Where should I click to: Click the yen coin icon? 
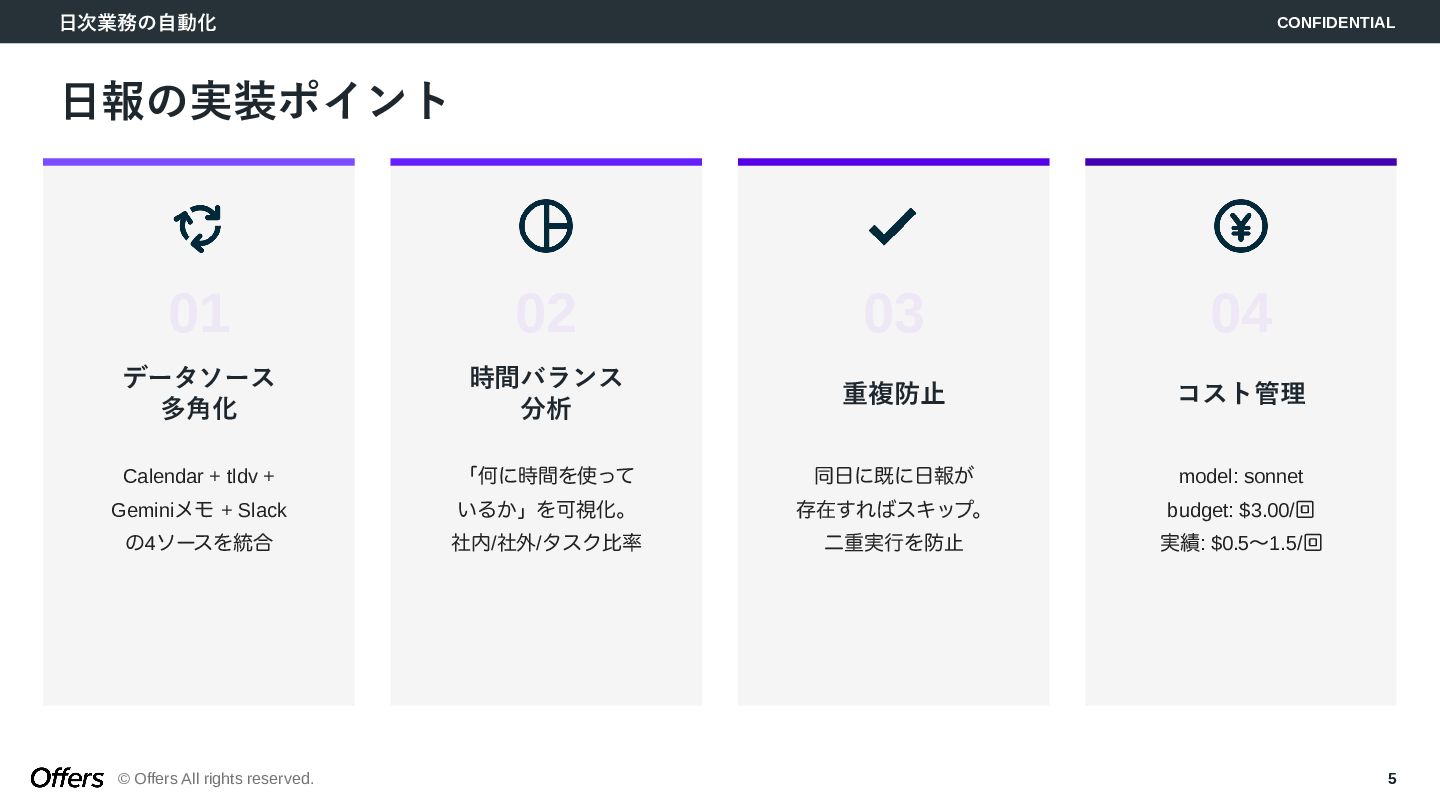pyautogui.click(x=1241, y=226)
